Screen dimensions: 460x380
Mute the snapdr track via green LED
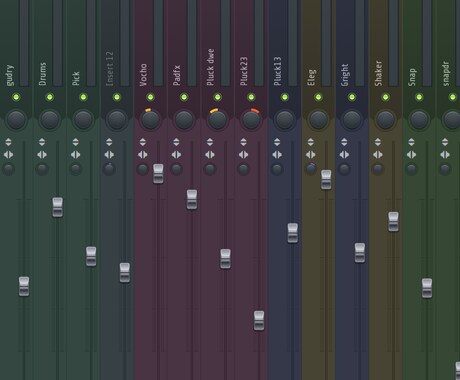point(453,97)
